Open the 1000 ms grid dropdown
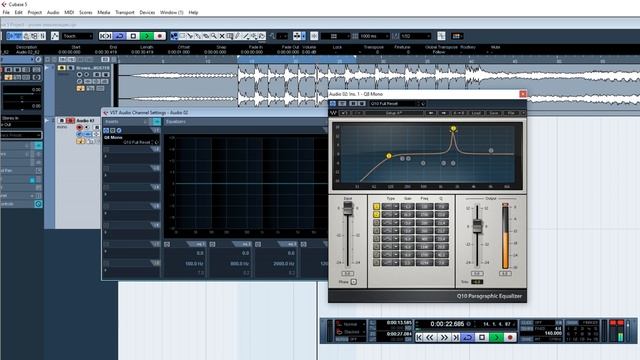This screenshot has height=360, width=640. tap(374, 36)
